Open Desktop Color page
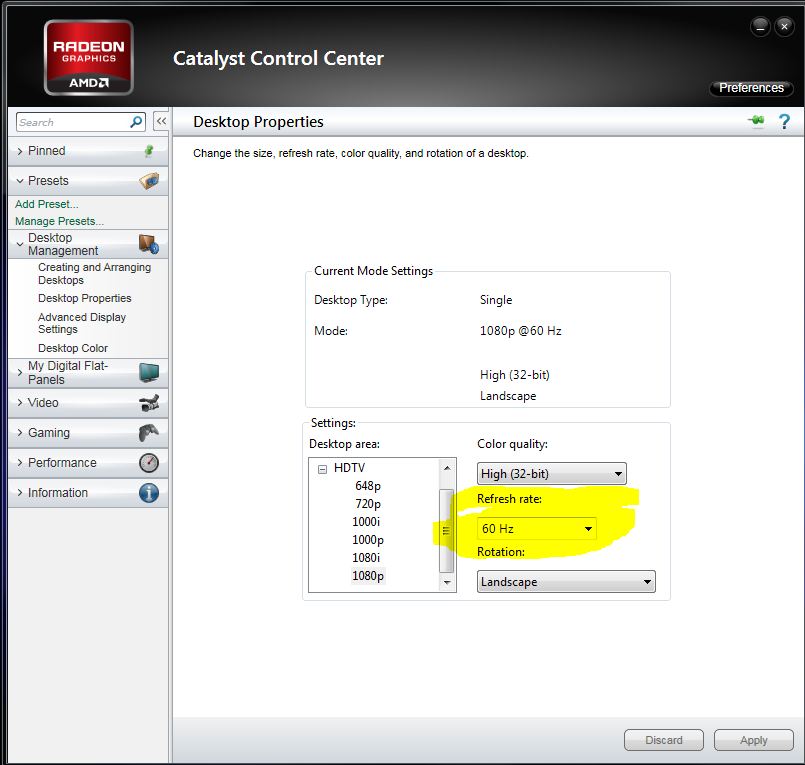 pos(73,348)
